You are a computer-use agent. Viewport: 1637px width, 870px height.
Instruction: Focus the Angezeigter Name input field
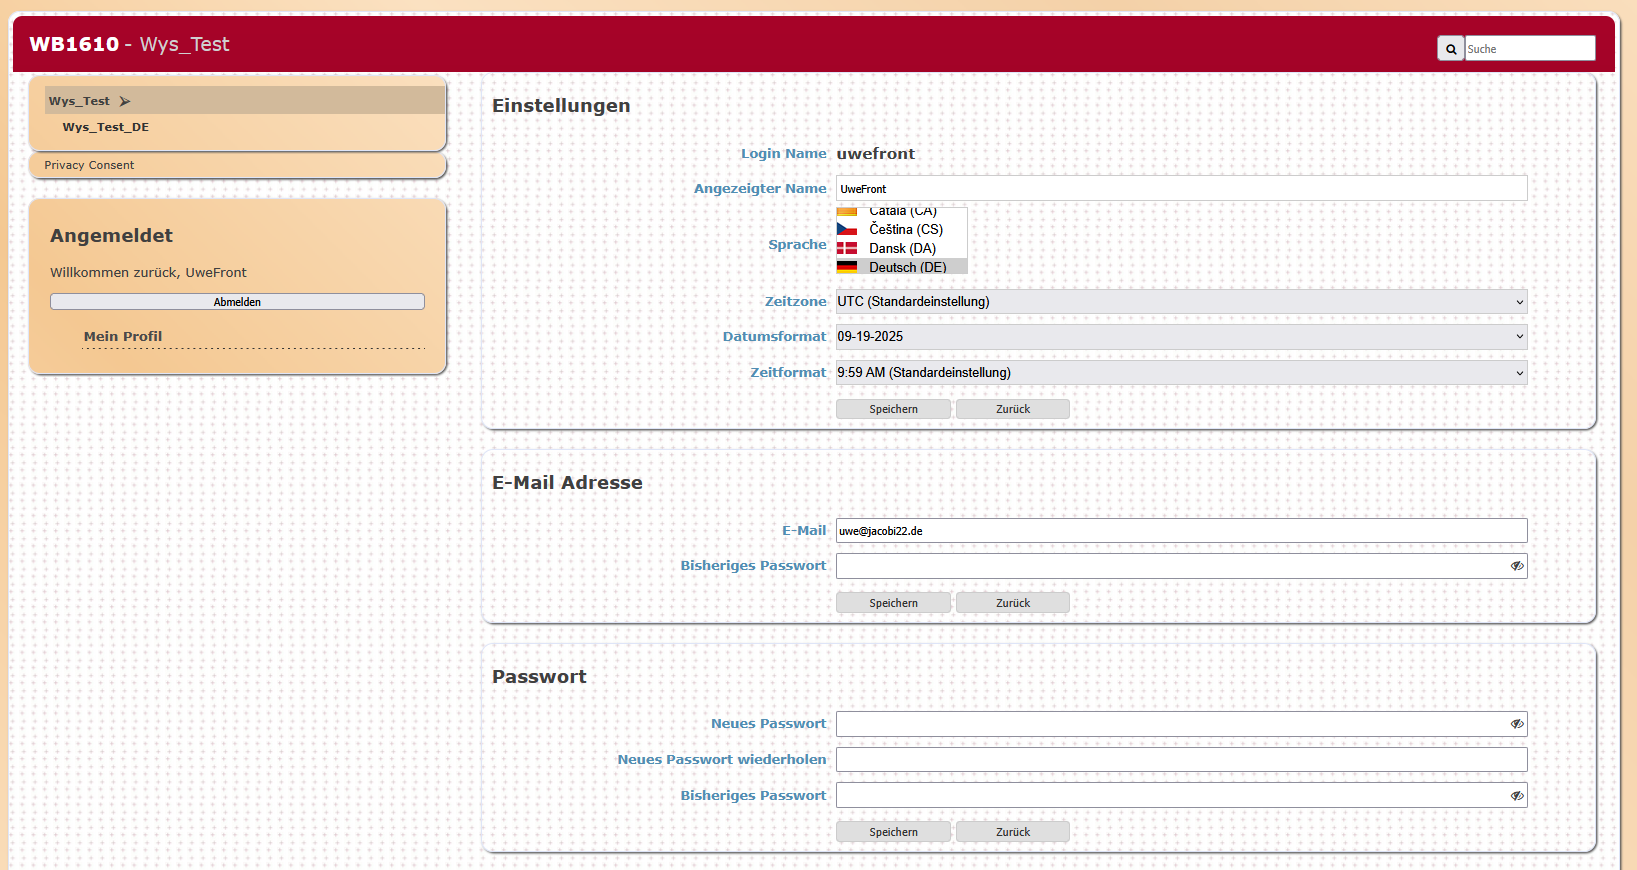point(1181,188)
